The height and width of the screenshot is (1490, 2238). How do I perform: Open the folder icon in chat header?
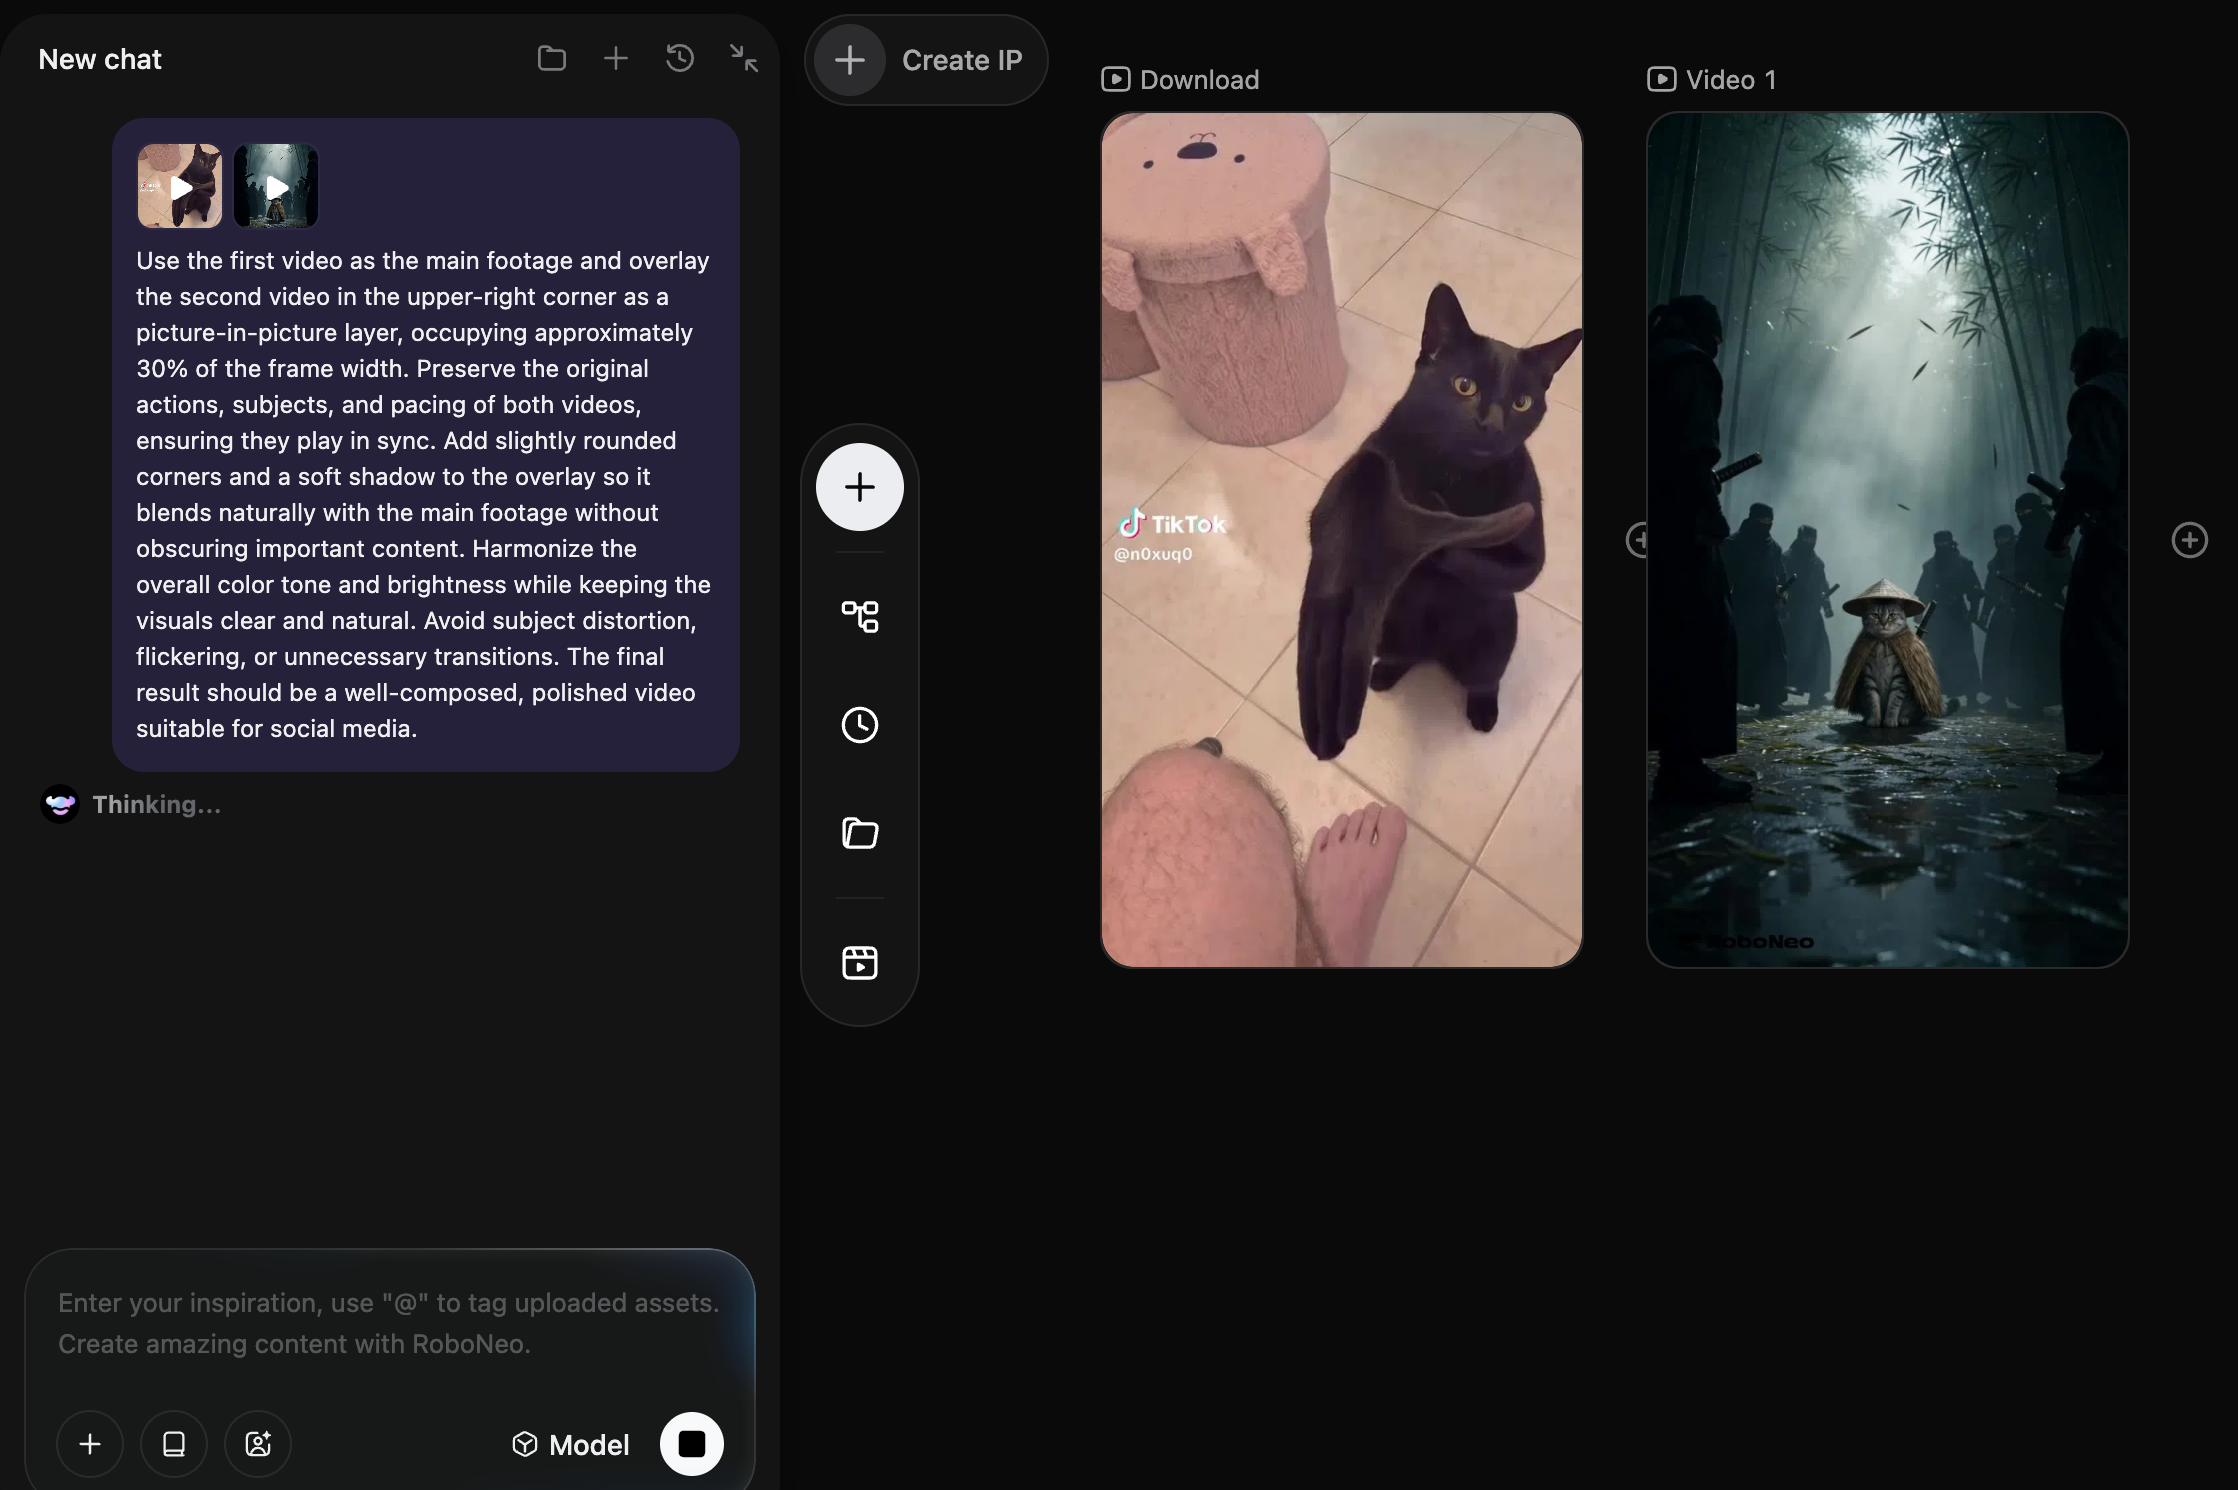[x=552, y=59]
